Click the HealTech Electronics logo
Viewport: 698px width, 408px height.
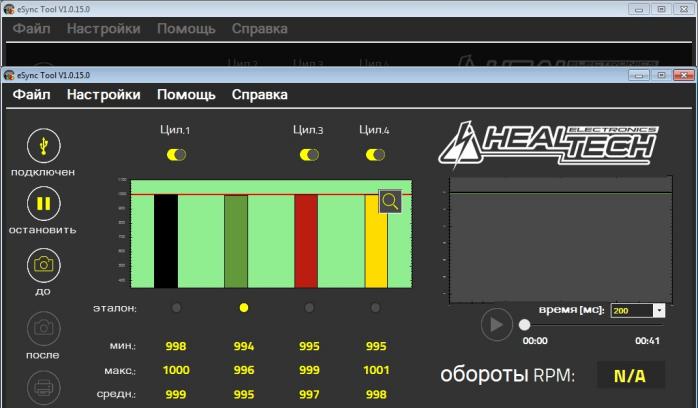(548, 144)
